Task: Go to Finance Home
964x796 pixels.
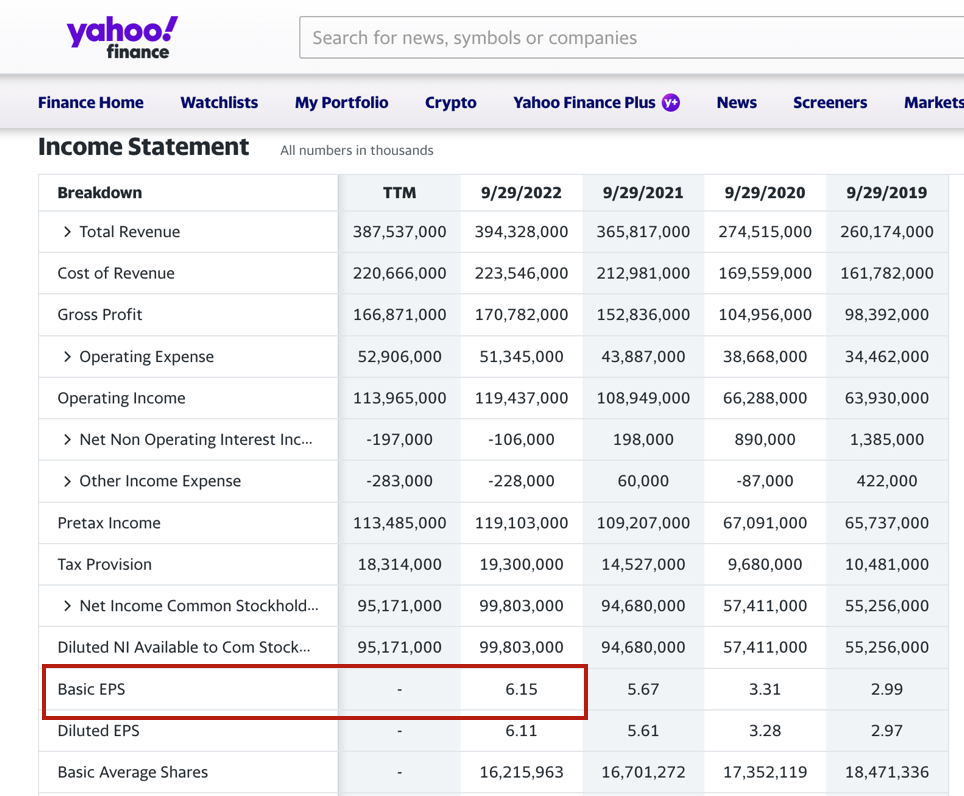Action: tap(91, 102)
